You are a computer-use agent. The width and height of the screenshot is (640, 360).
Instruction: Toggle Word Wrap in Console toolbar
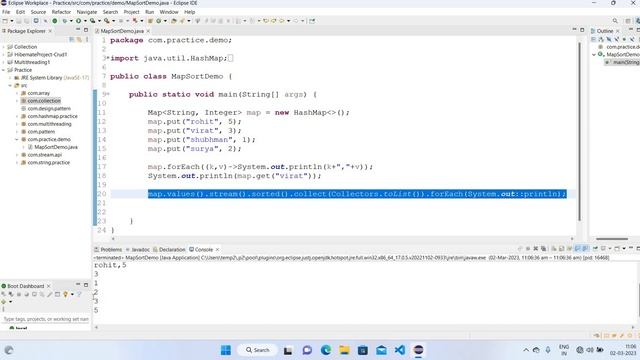(569, 249)
